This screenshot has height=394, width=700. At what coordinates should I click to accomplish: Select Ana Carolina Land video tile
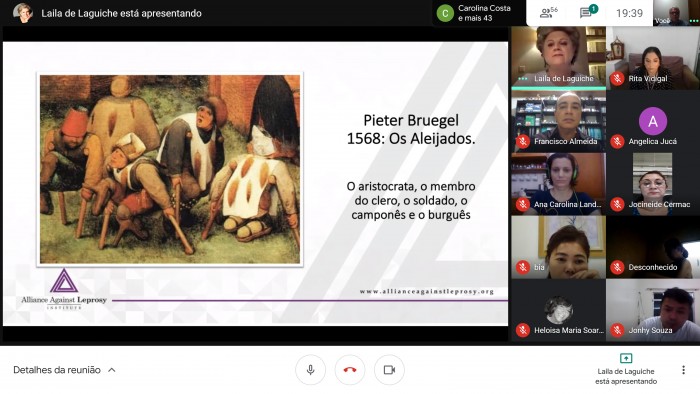coord(558,184)
